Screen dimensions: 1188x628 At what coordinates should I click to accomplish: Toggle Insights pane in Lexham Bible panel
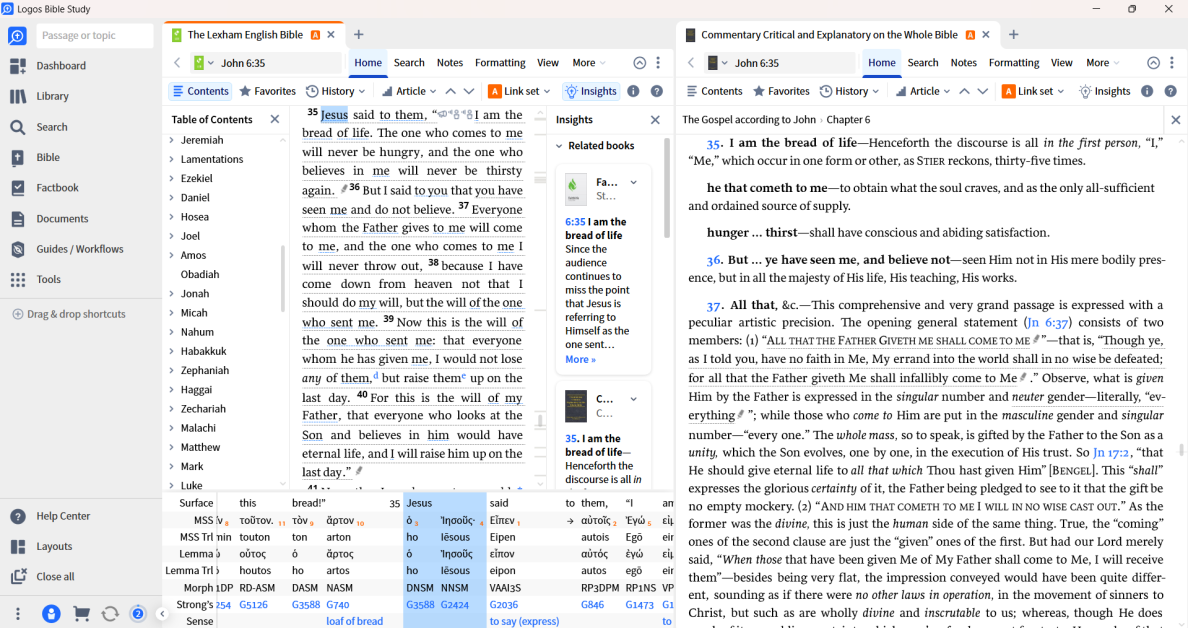591,91
